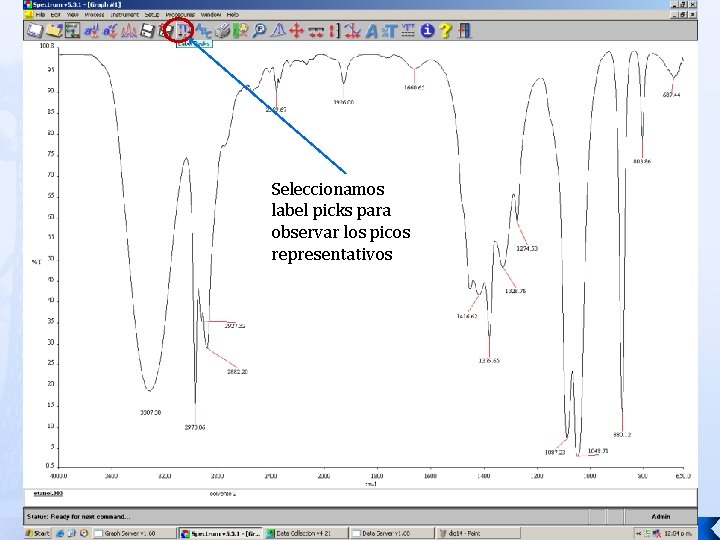The image size is (720, 540).
Task: Switch to the Paint taskbar window
Action: tap(478, 533)
